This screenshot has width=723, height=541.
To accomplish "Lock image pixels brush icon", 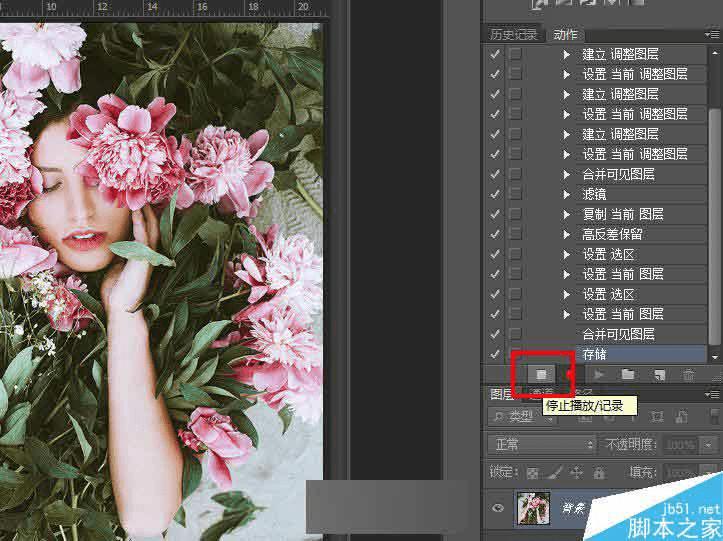I will click(556, 473).
